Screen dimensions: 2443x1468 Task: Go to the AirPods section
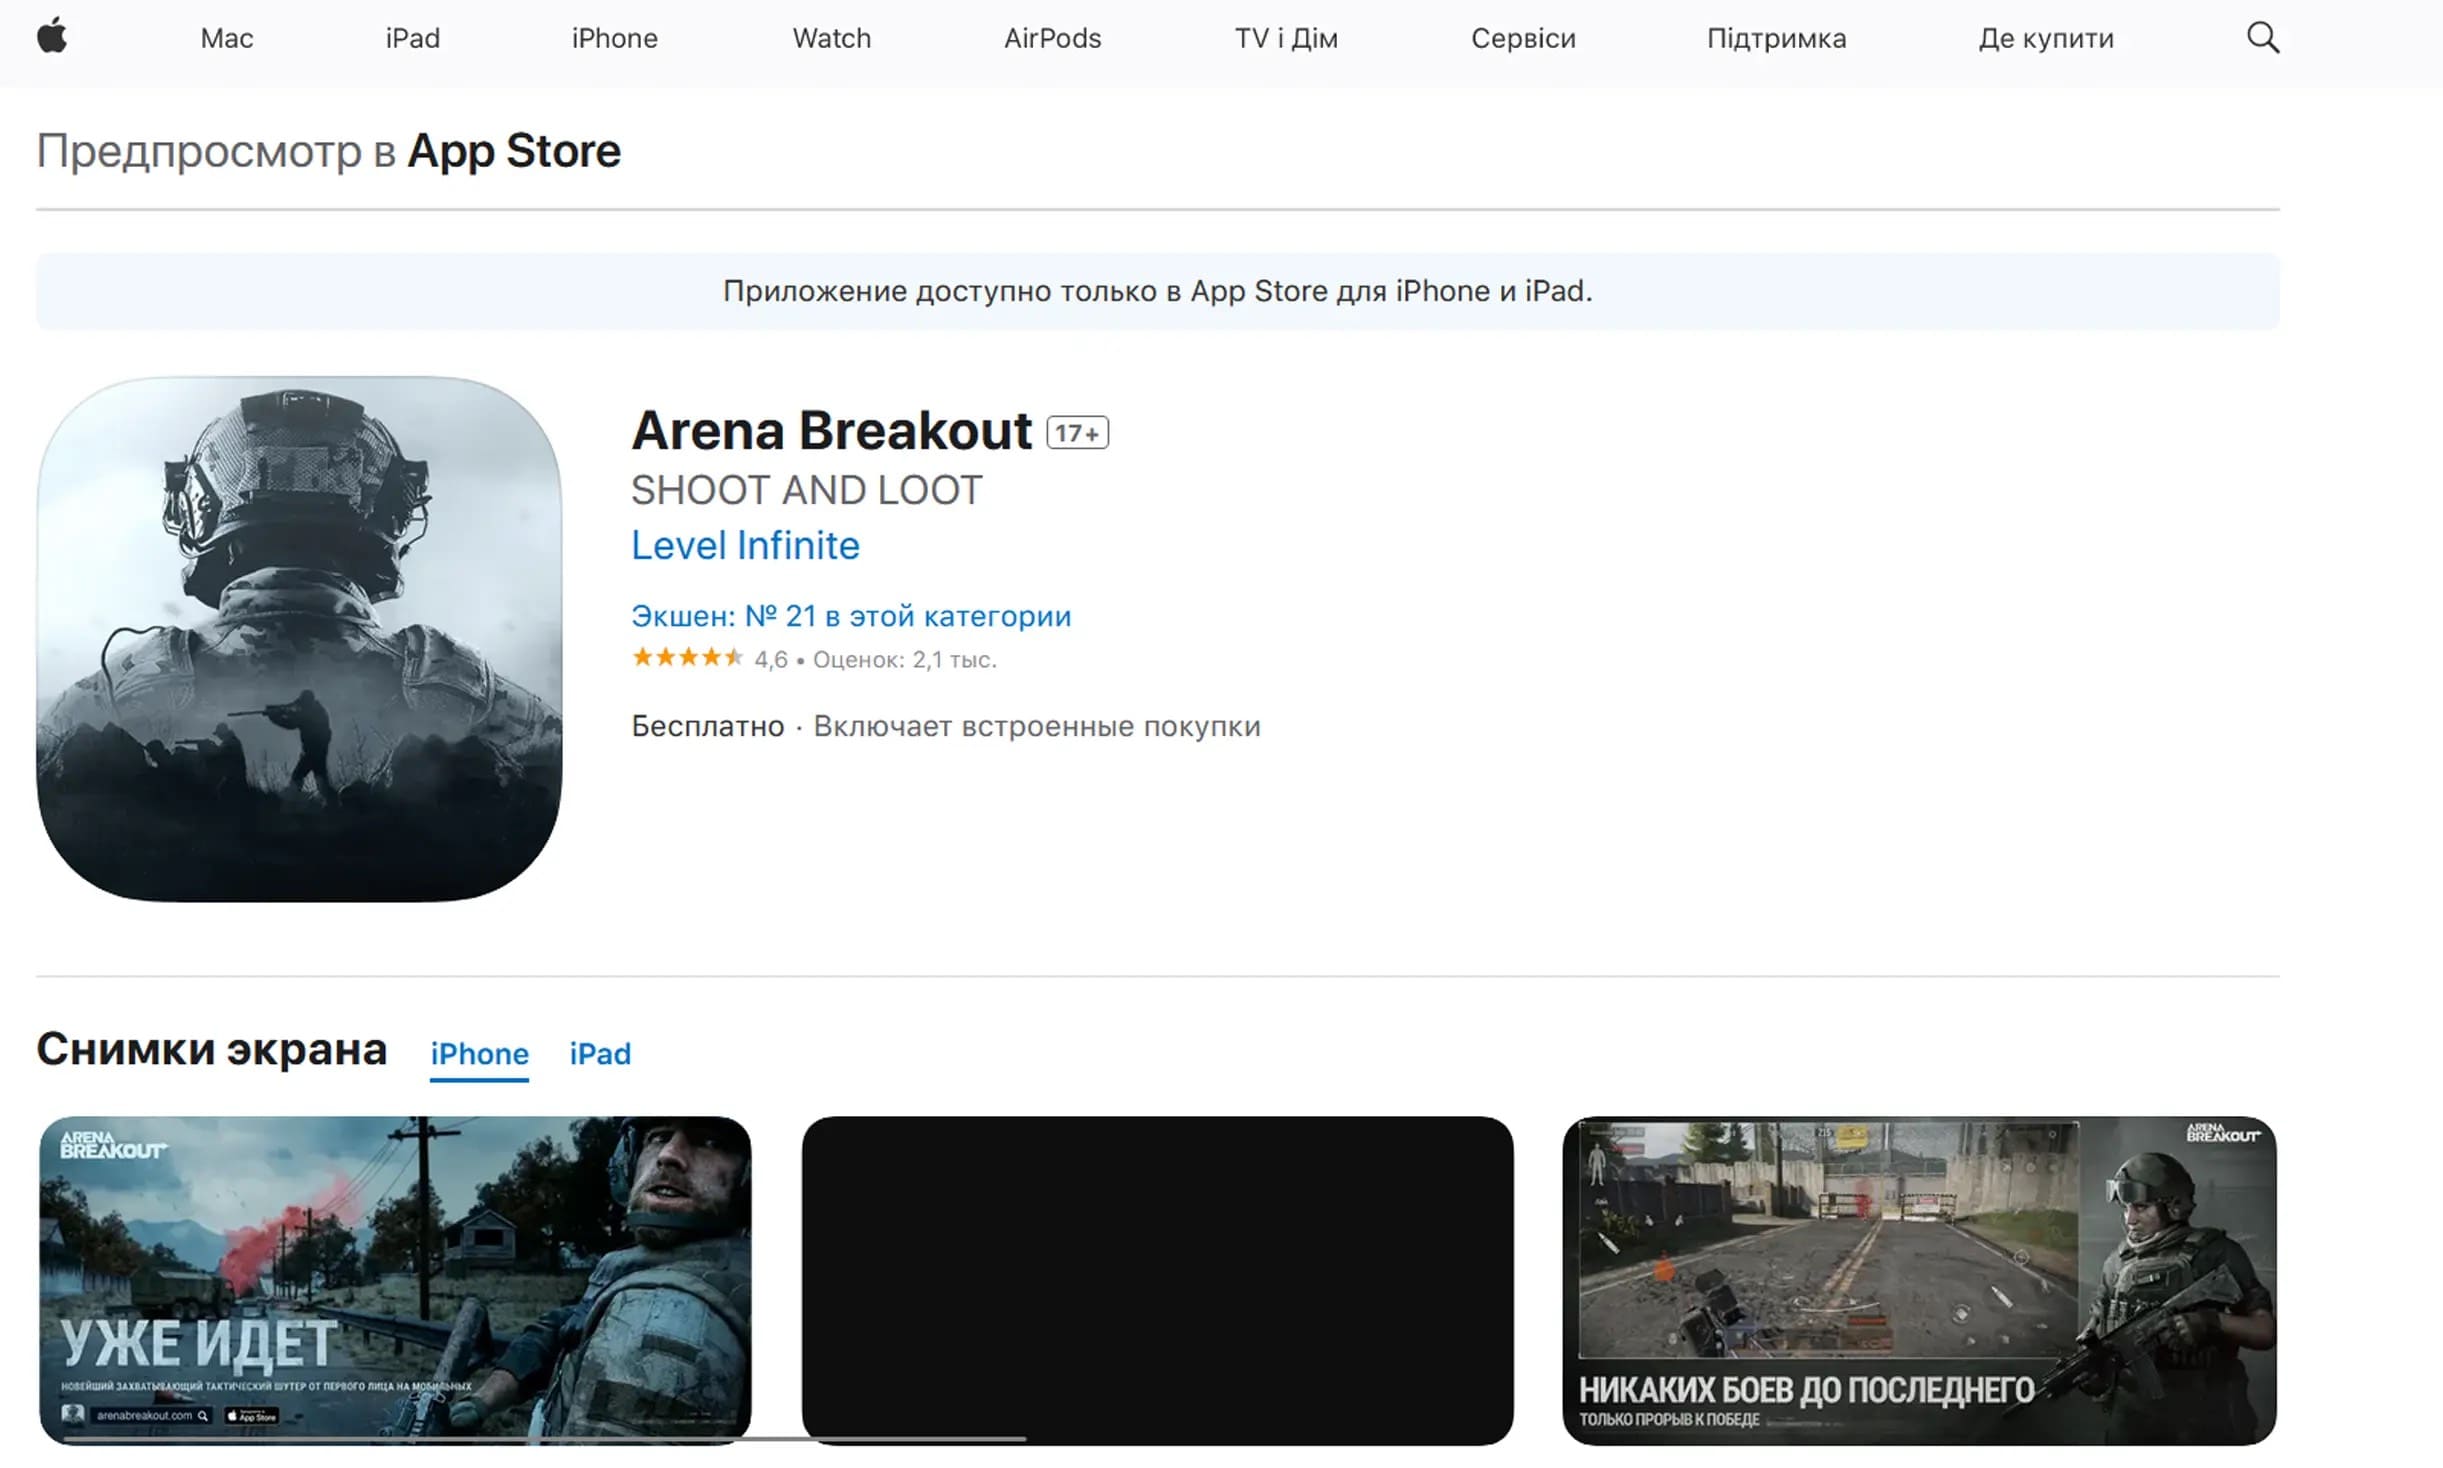pyautogui.click(x=1053, y=38)
